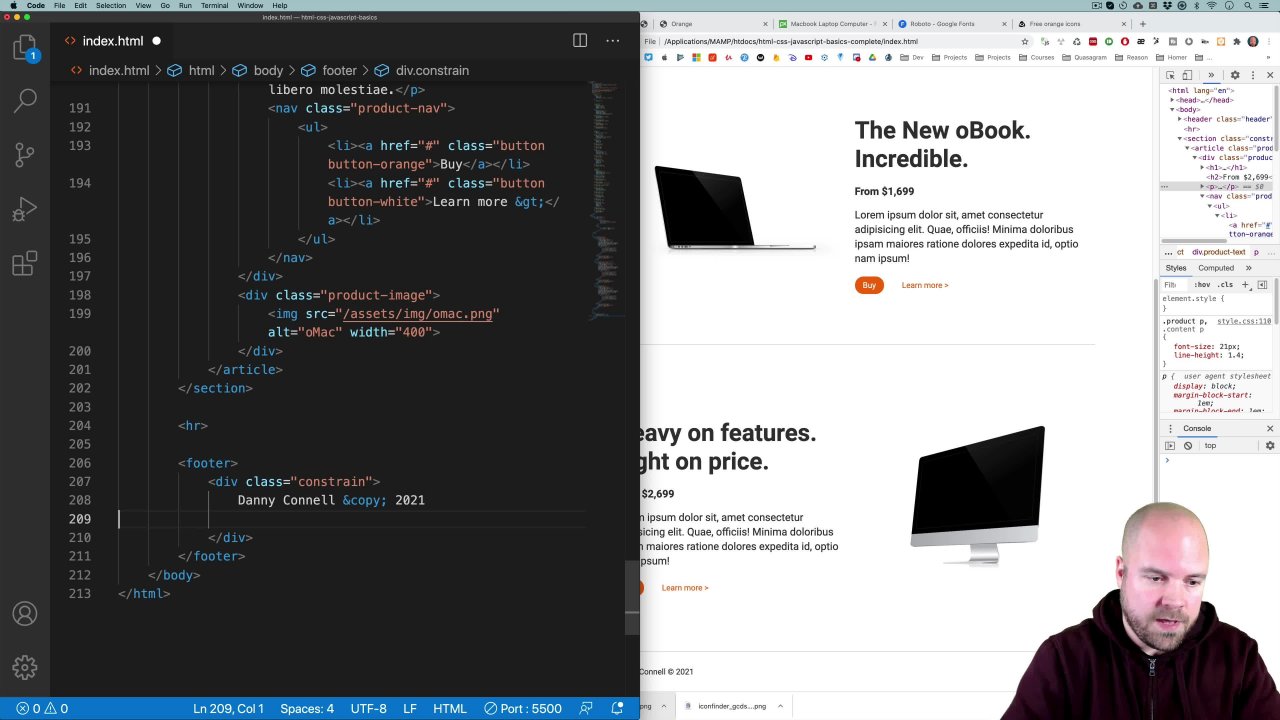The image size is (1280, 720).
Task: Expand the head element in DOM tree
Action: coord(1172,100)
